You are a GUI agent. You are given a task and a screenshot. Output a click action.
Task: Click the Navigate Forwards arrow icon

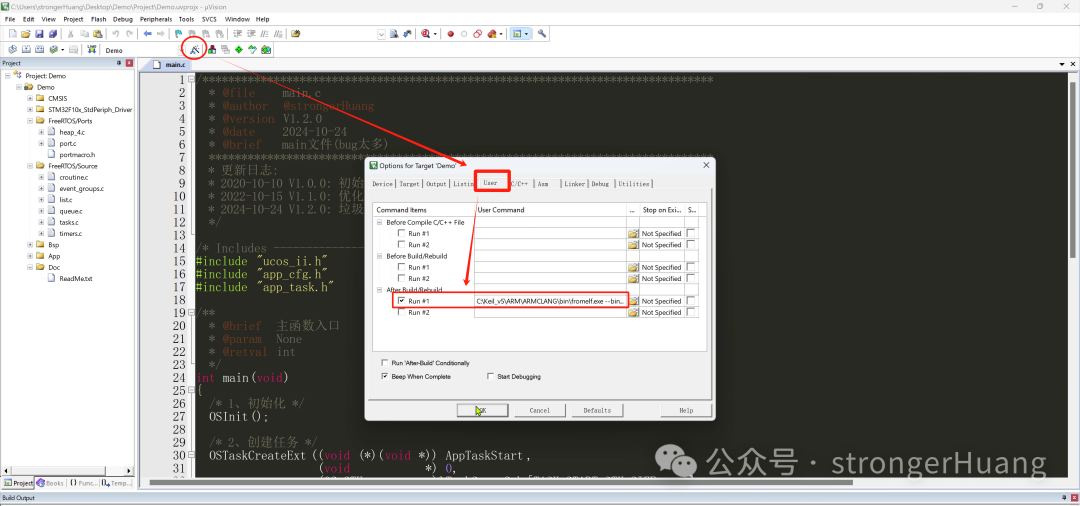(x=160, y=33)
